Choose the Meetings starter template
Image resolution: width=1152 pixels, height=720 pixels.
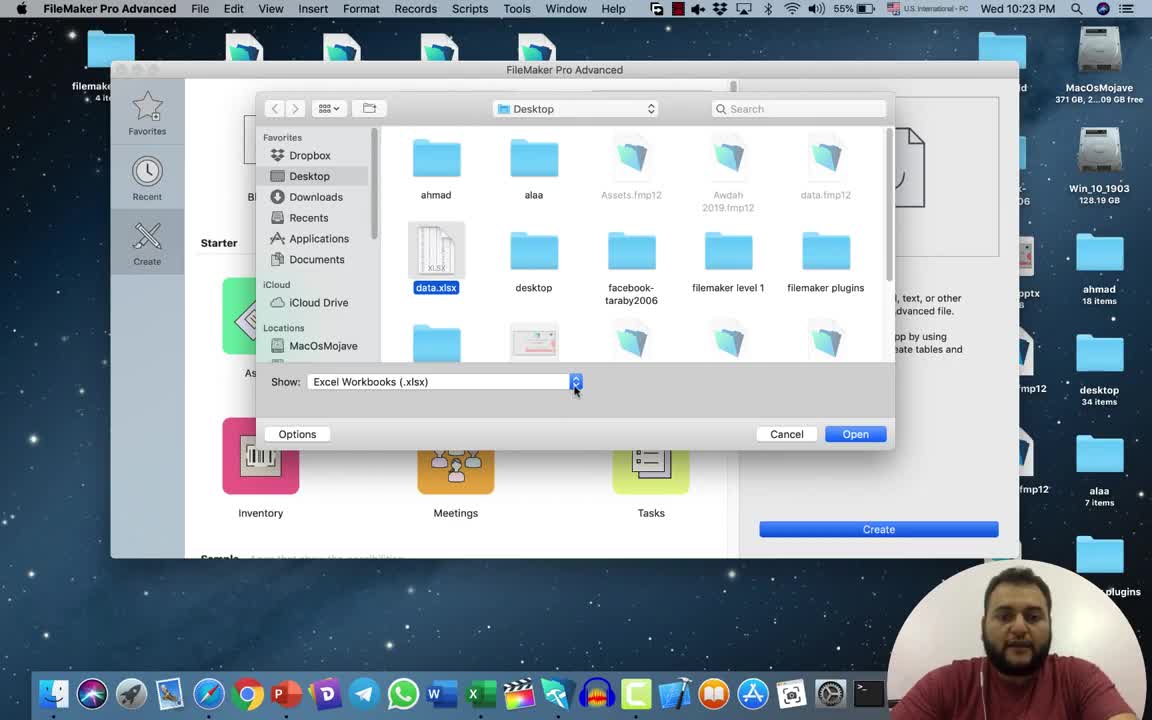click(456, 470)
